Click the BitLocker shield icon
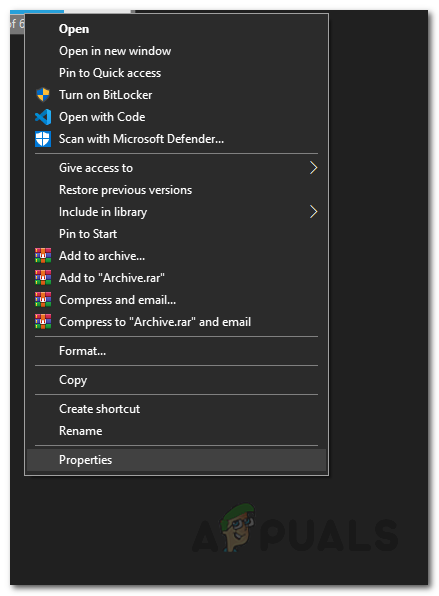Viewport: 439px width, 596px height. 43,95
